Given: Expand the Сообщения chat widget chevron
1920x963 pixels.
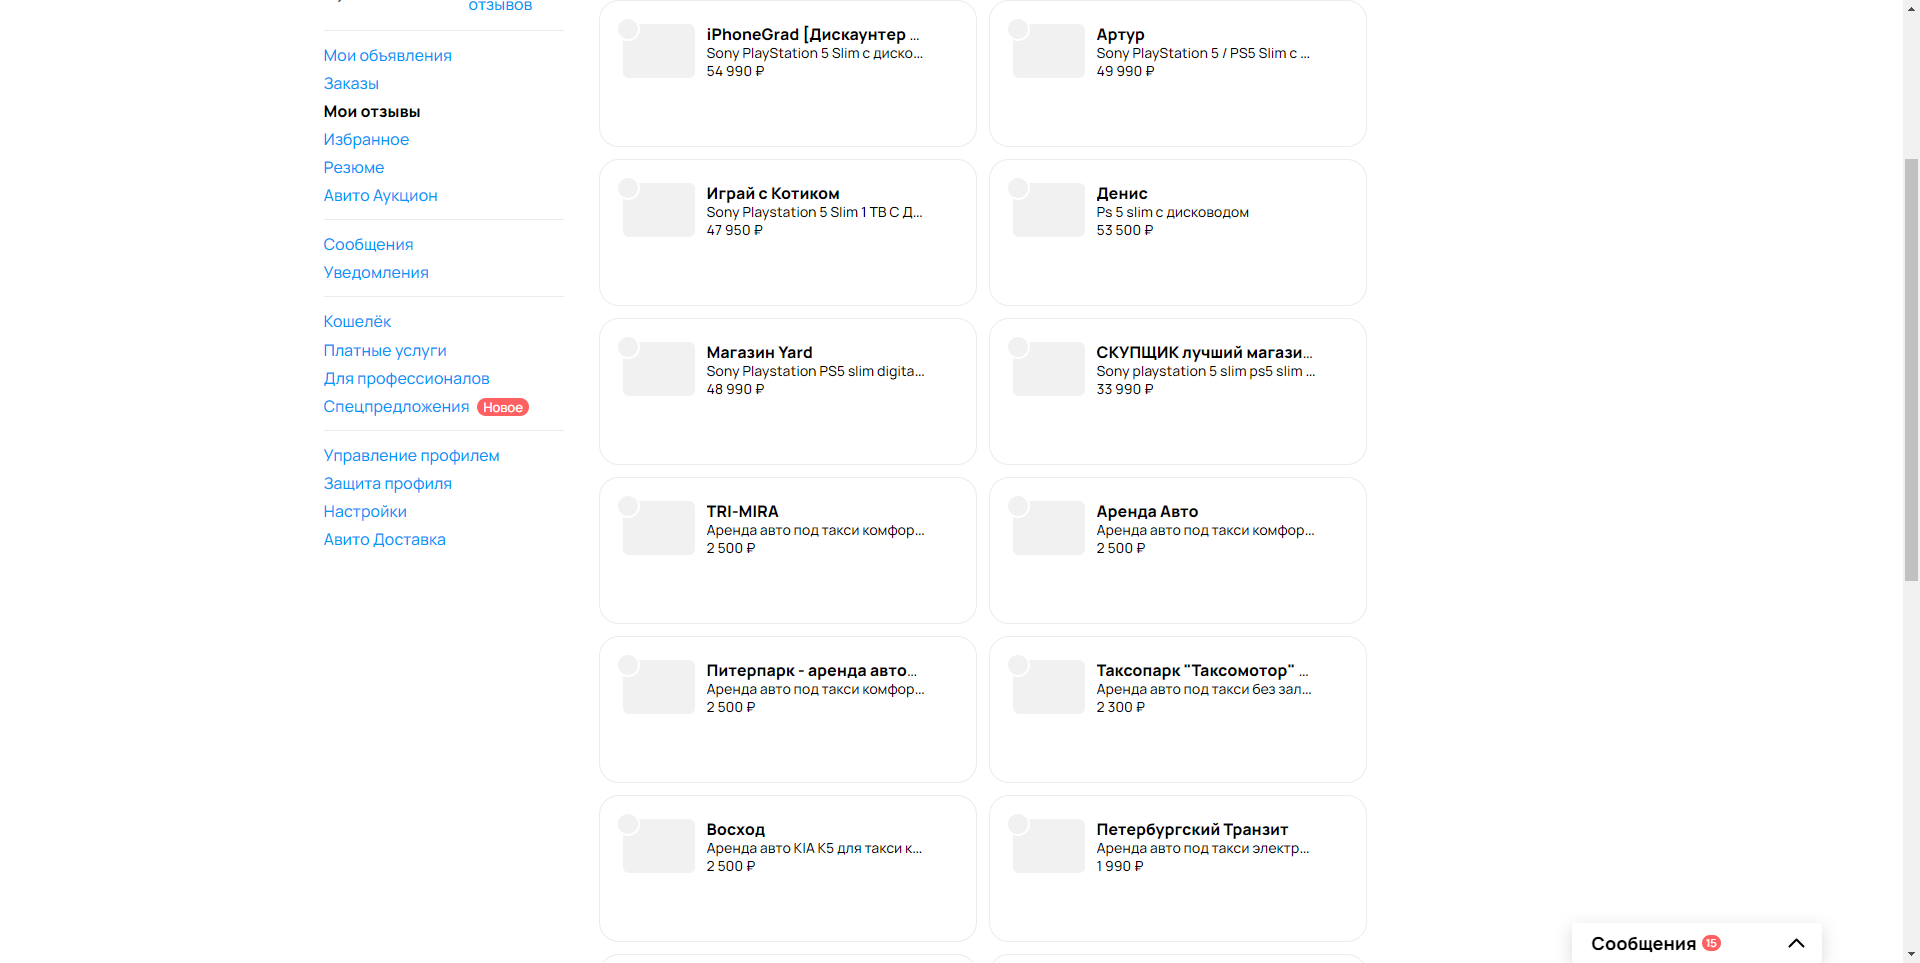Looking at the screenshot, I should tap(1796, 943).
